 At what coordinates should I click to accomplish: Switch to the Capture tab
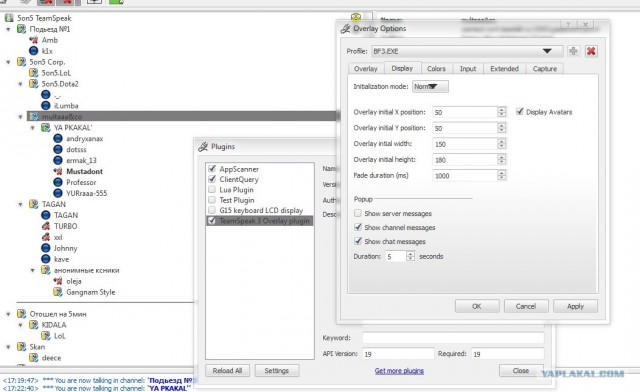[545, 69]
